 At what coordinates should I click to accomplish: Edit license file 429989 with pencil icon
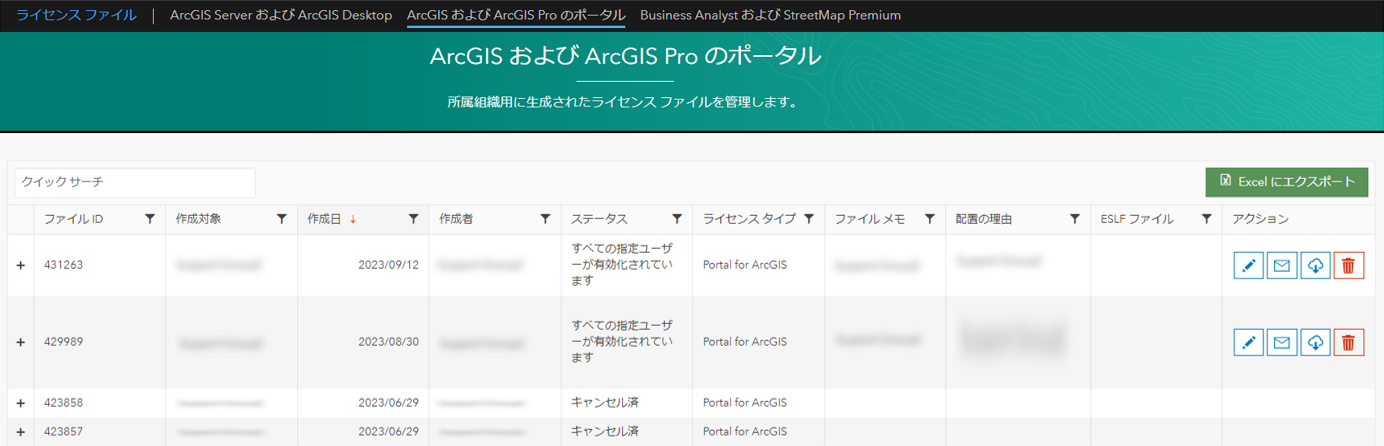pyautogui.click(x=1248, y=342)
